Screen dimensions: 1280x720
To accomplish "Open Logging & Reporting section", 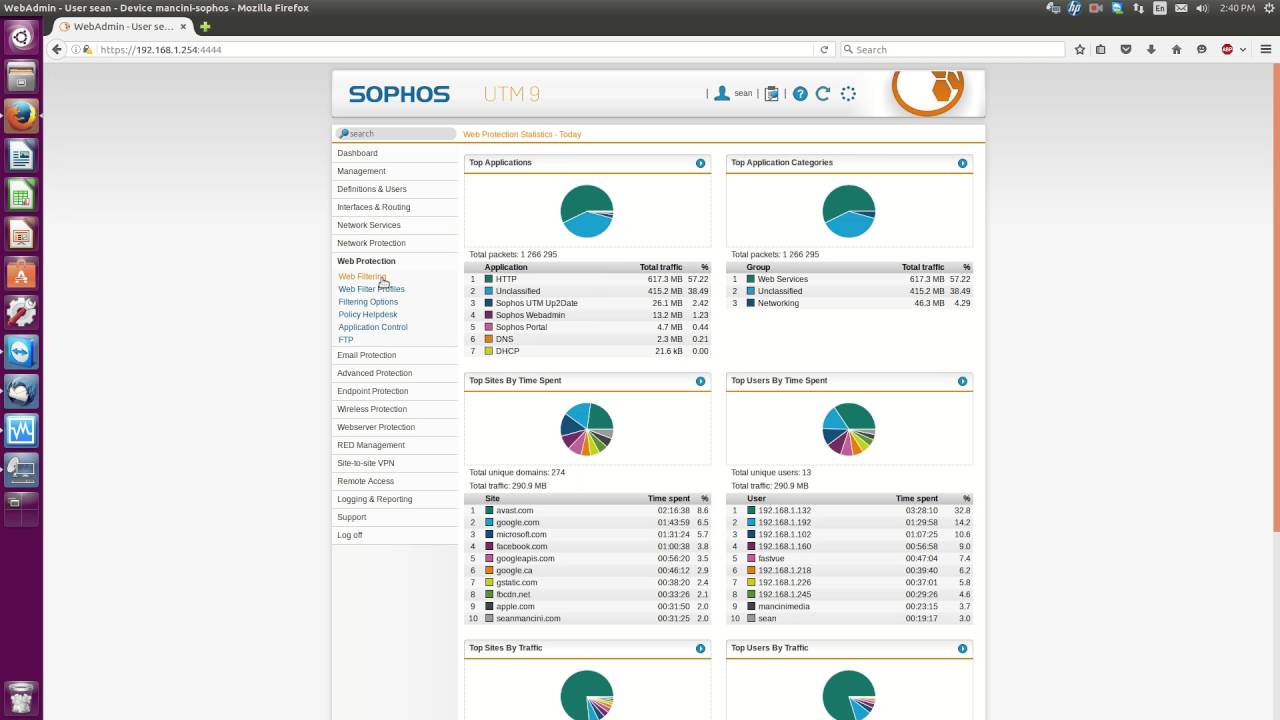I will tap(395, 499).
